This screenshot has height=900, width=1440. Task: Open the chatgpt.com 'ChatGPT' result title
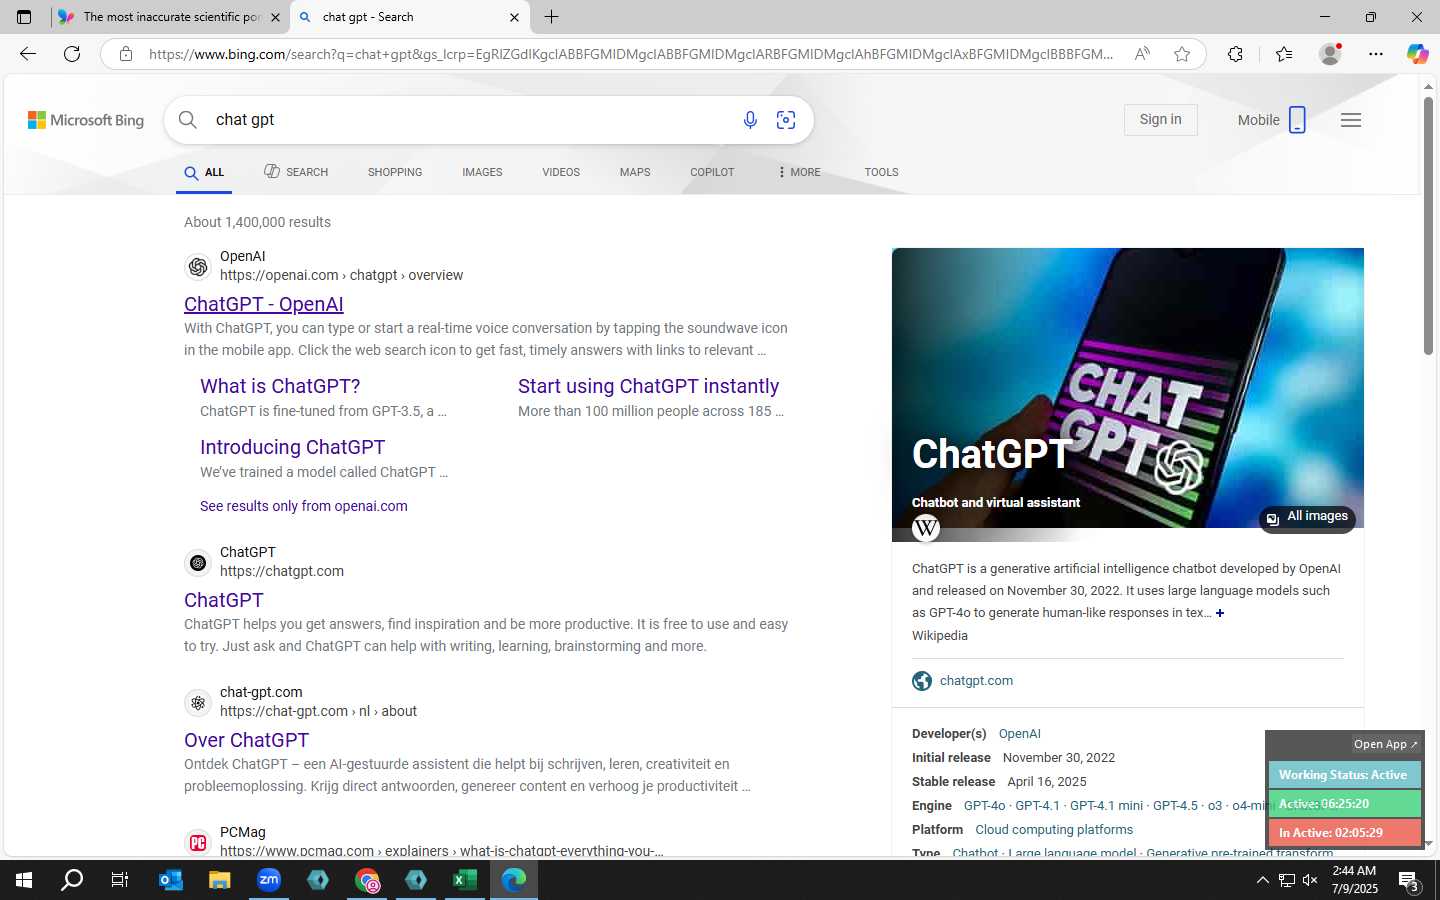224,600
